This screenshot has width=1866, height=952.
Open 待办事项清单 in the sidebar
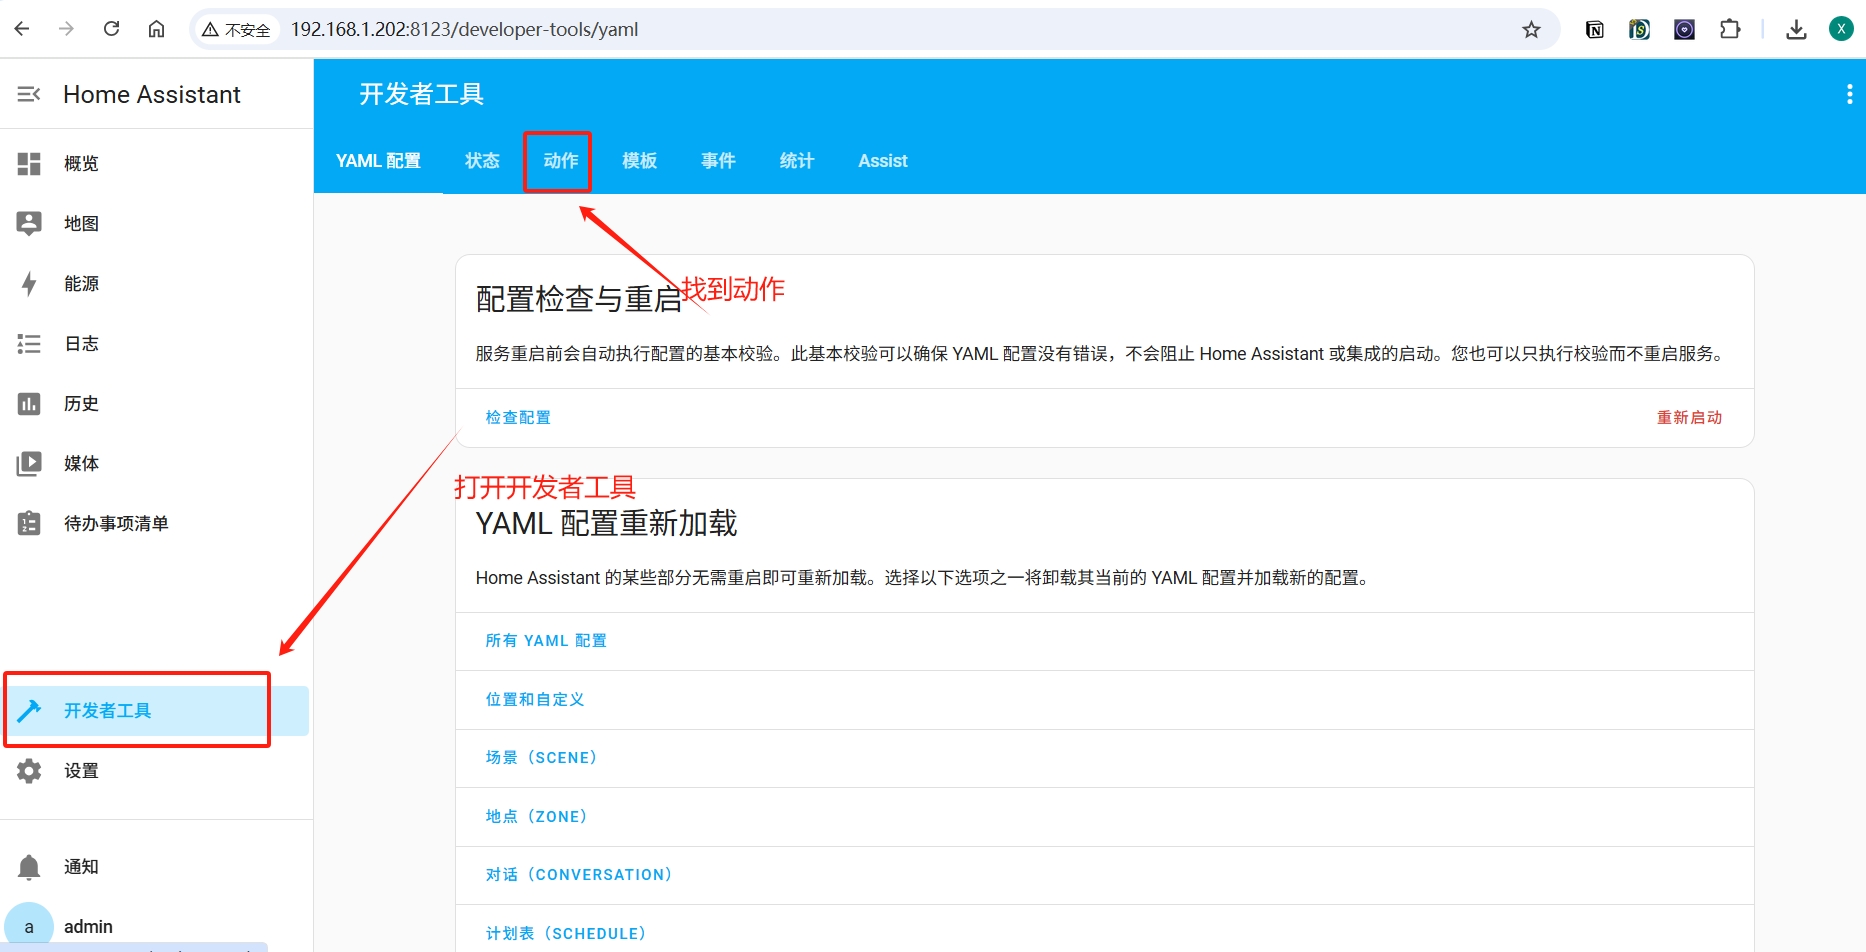[156, 524]
